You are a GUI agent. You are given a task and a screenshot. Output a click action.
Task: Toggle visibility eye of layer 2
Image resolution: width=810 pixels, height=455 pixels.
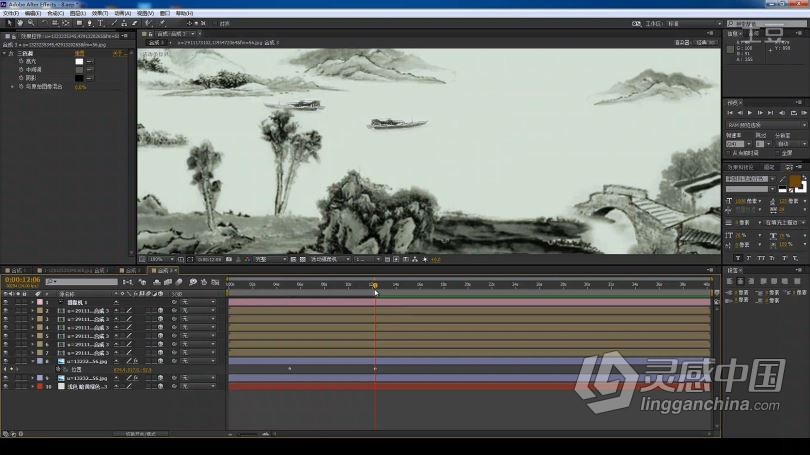pos(6,310)
